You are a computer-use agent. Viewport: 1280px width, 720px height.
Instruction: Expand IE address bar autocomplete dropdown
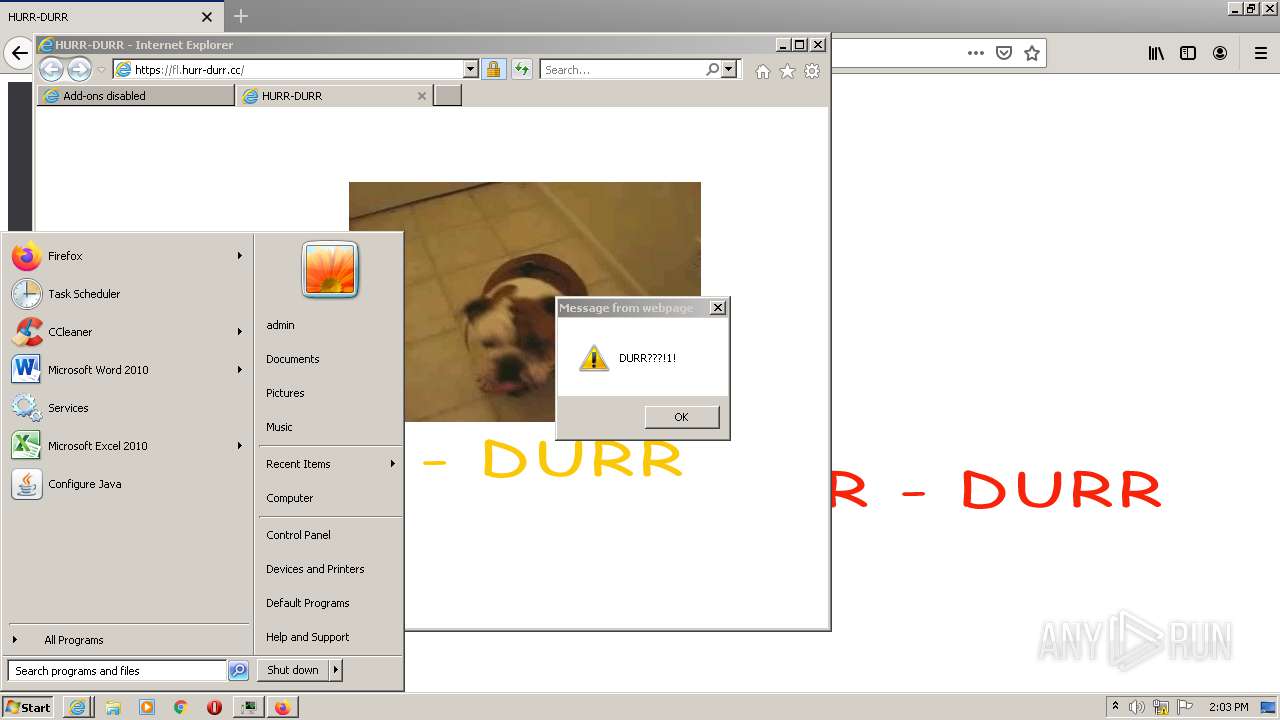coord(471,70)
